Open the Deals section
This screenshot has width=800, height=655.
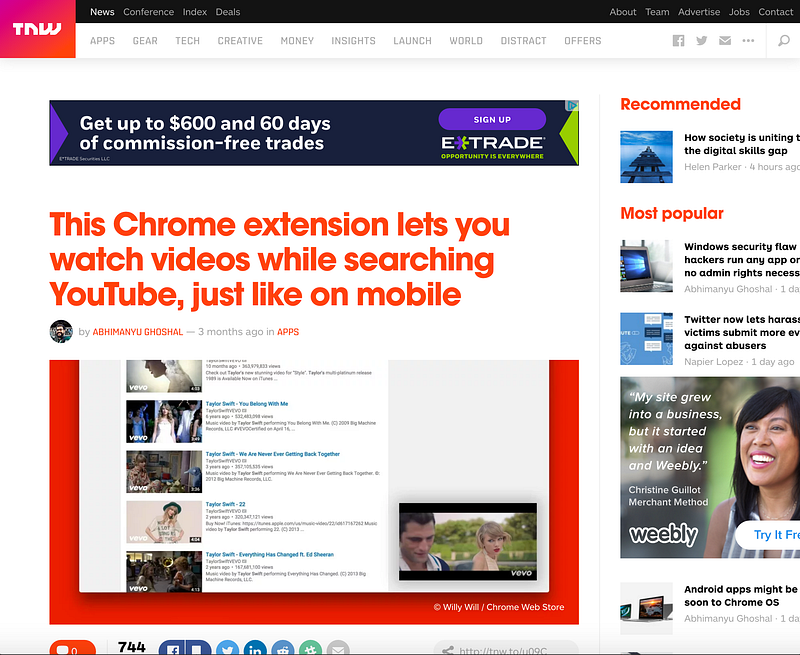228,12
